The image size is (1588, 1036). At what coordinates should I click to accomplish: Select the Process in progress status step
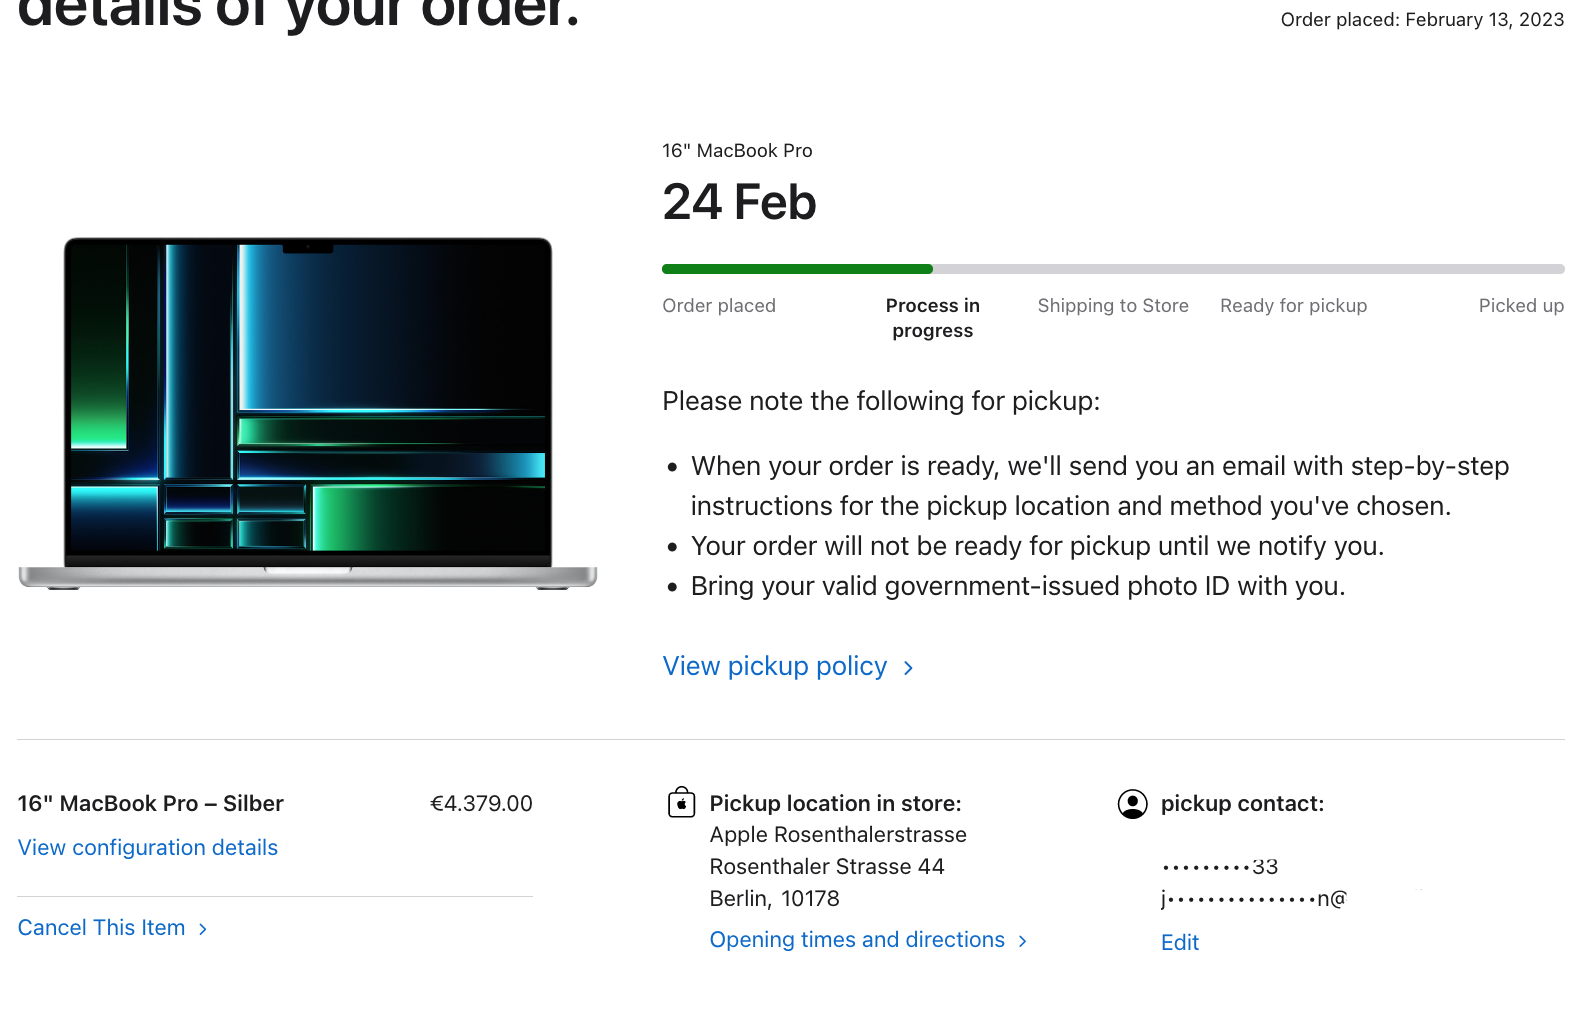(x=933, y=318)
